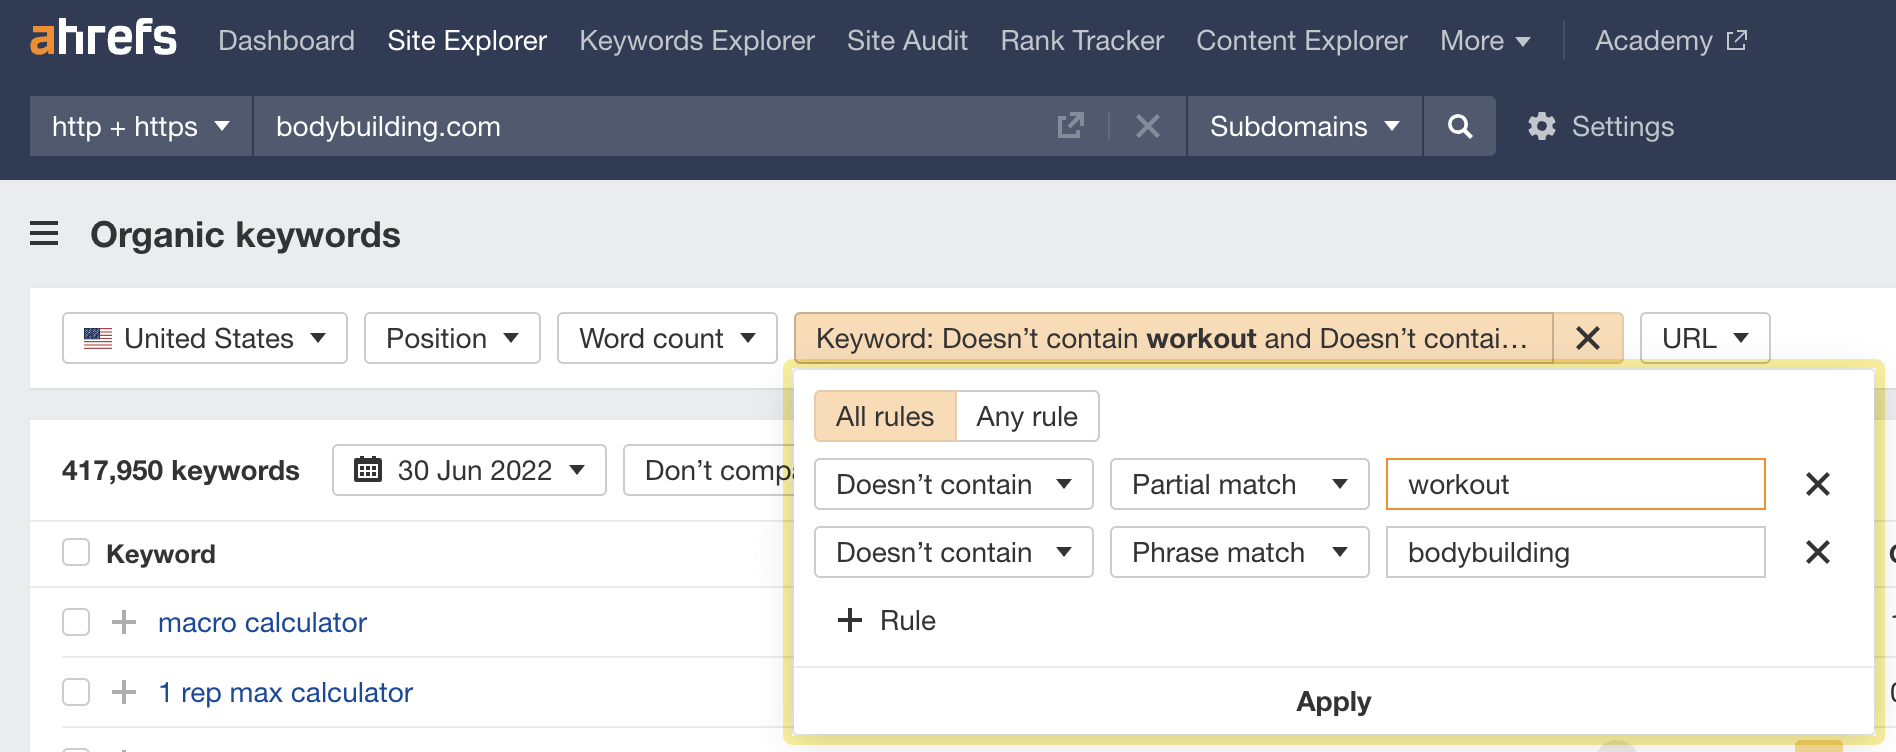Check the select-all Keyword checkbox

[76, 552]
